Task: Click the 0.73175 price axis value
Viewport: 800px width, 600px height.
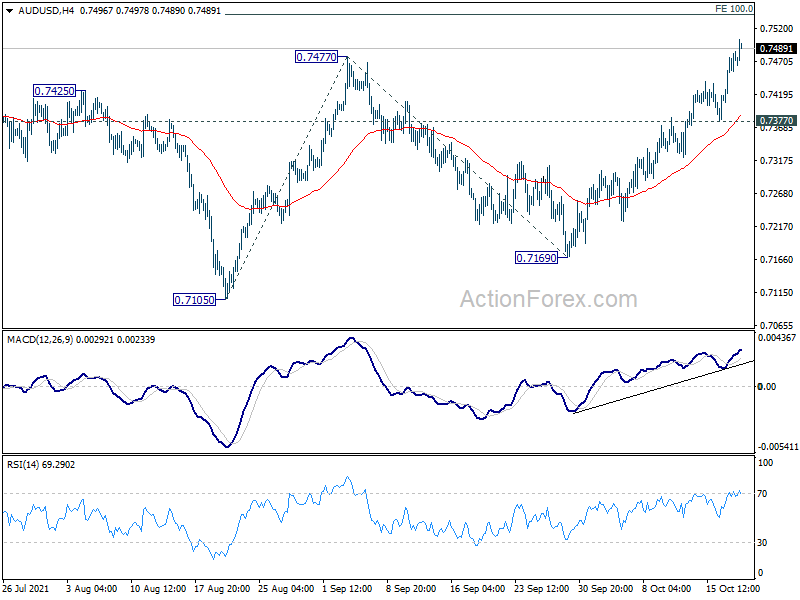Action: click(777, 161)
